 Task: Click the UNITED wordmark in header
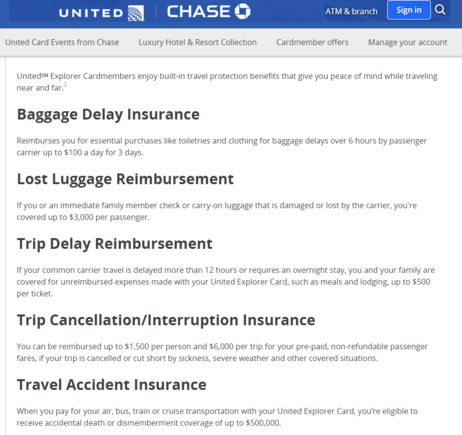91,13
